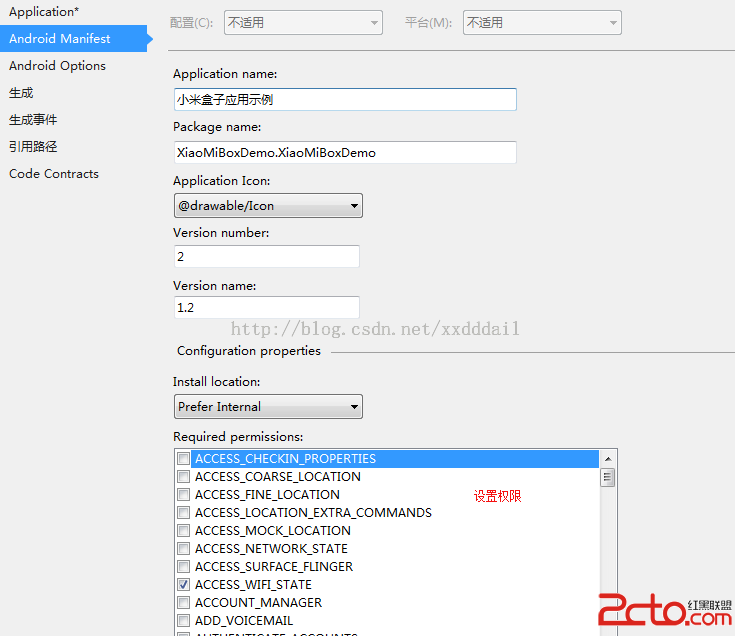735x636 pixels.
Task: Check ACCESS_COARSE_LOCATION permission
Action: coord(183,477)
